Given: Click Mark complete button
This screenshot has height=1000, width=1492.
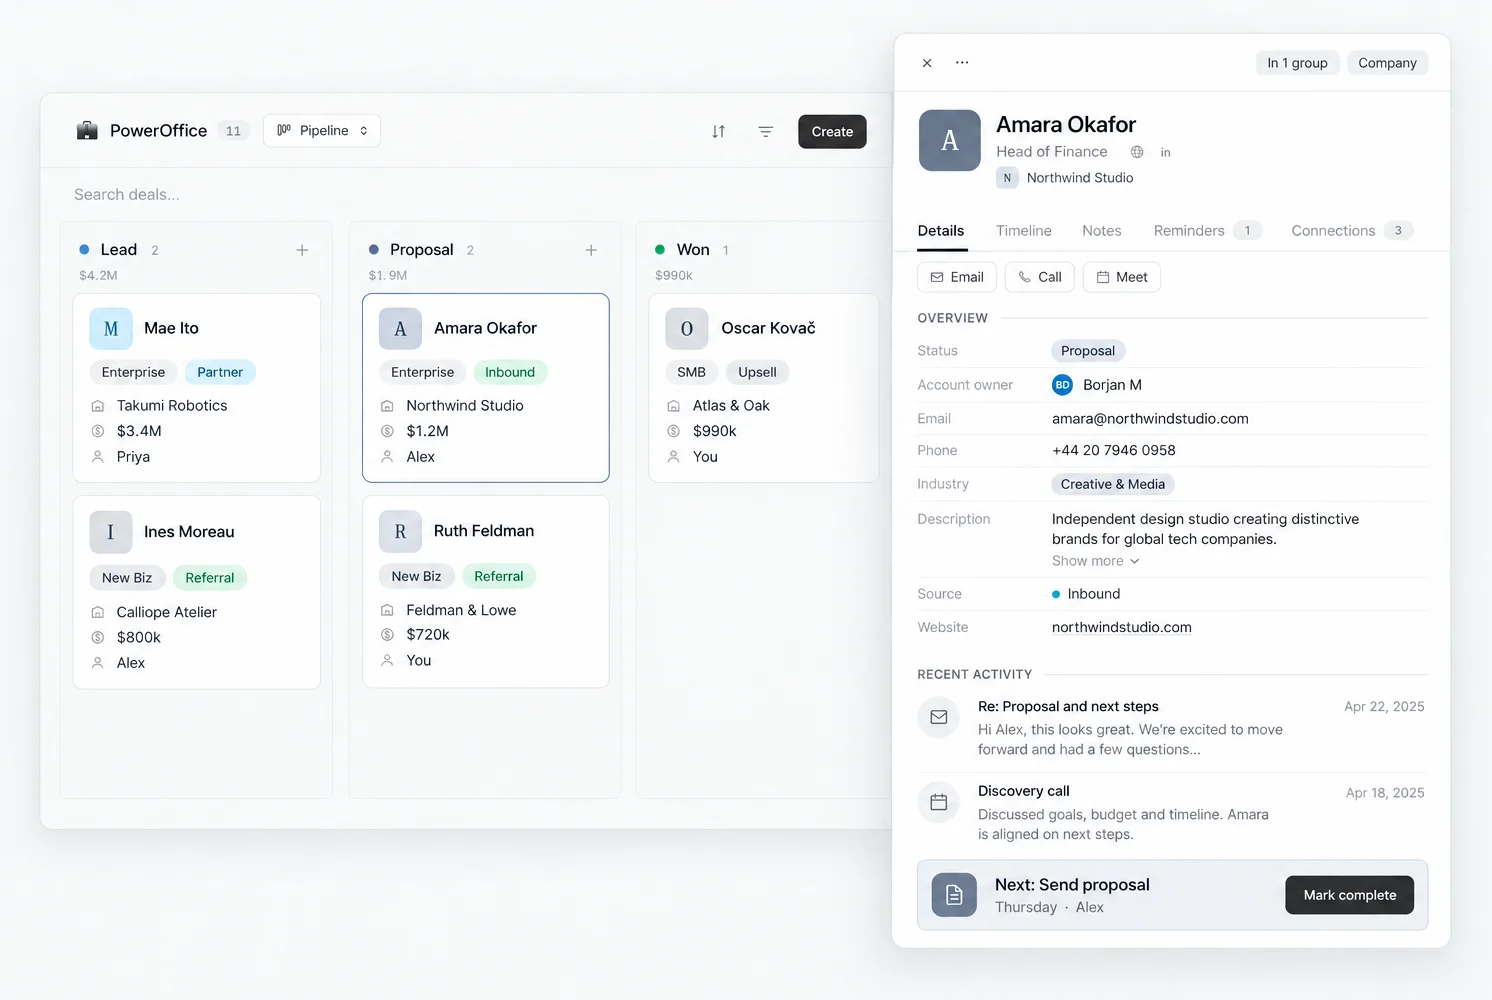Looking at the screenshot, I should (x=1349, y=895).
